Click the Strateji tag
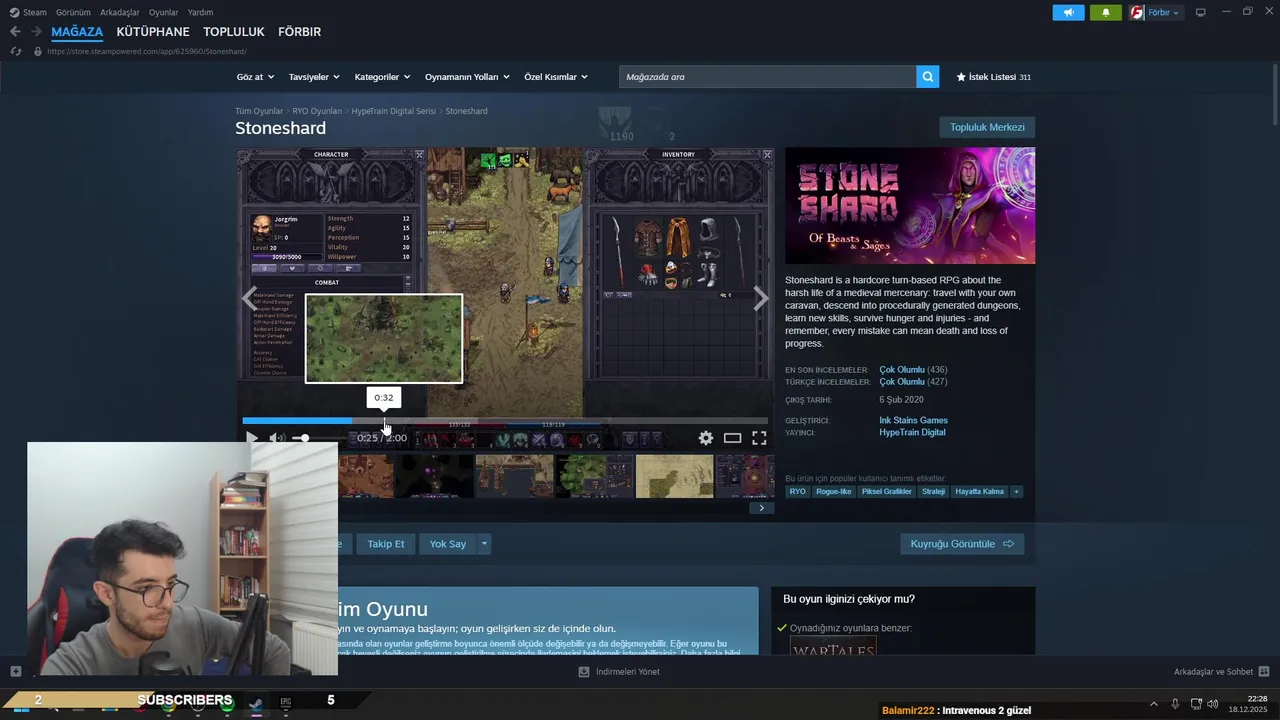This screenshot has width=1280, height=720. tap(933, 491)
